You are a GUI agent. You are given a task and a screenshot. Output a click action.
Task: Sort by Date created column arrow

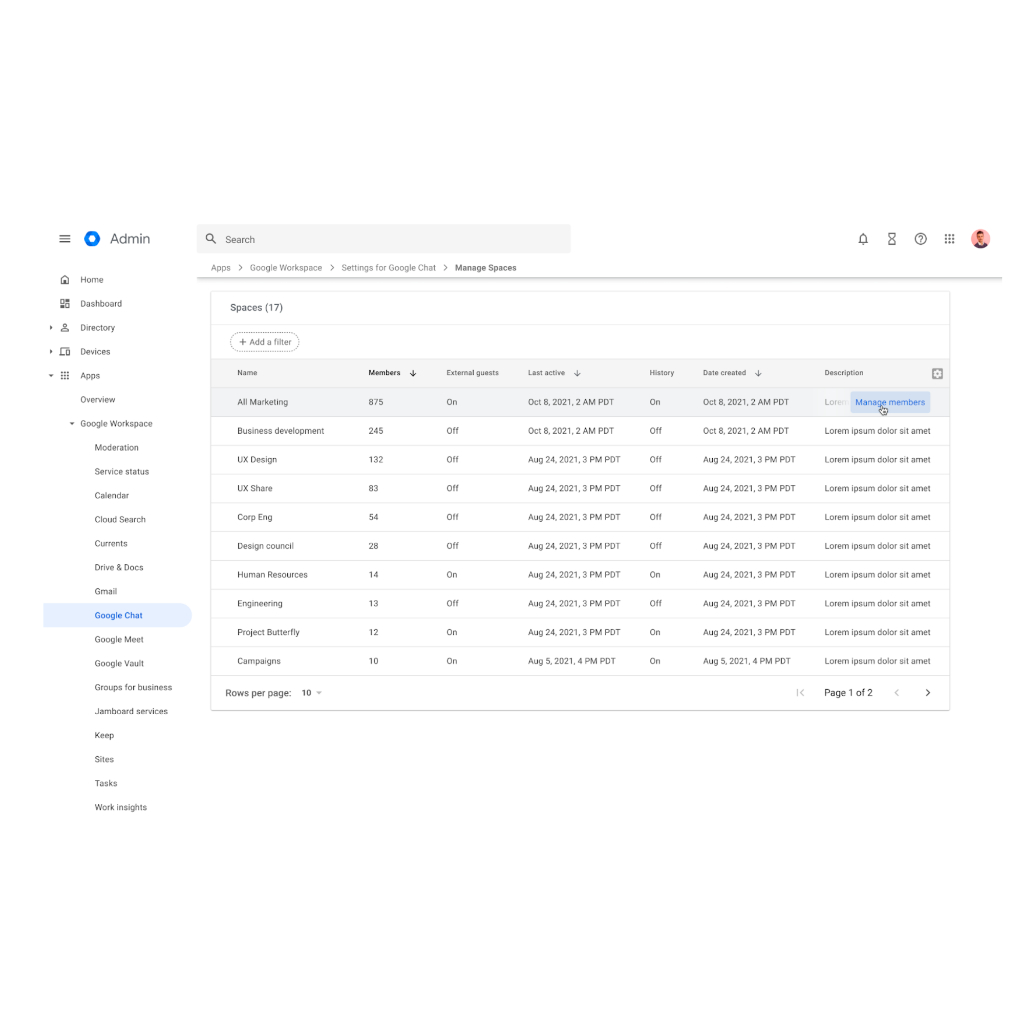pos(758,374)
